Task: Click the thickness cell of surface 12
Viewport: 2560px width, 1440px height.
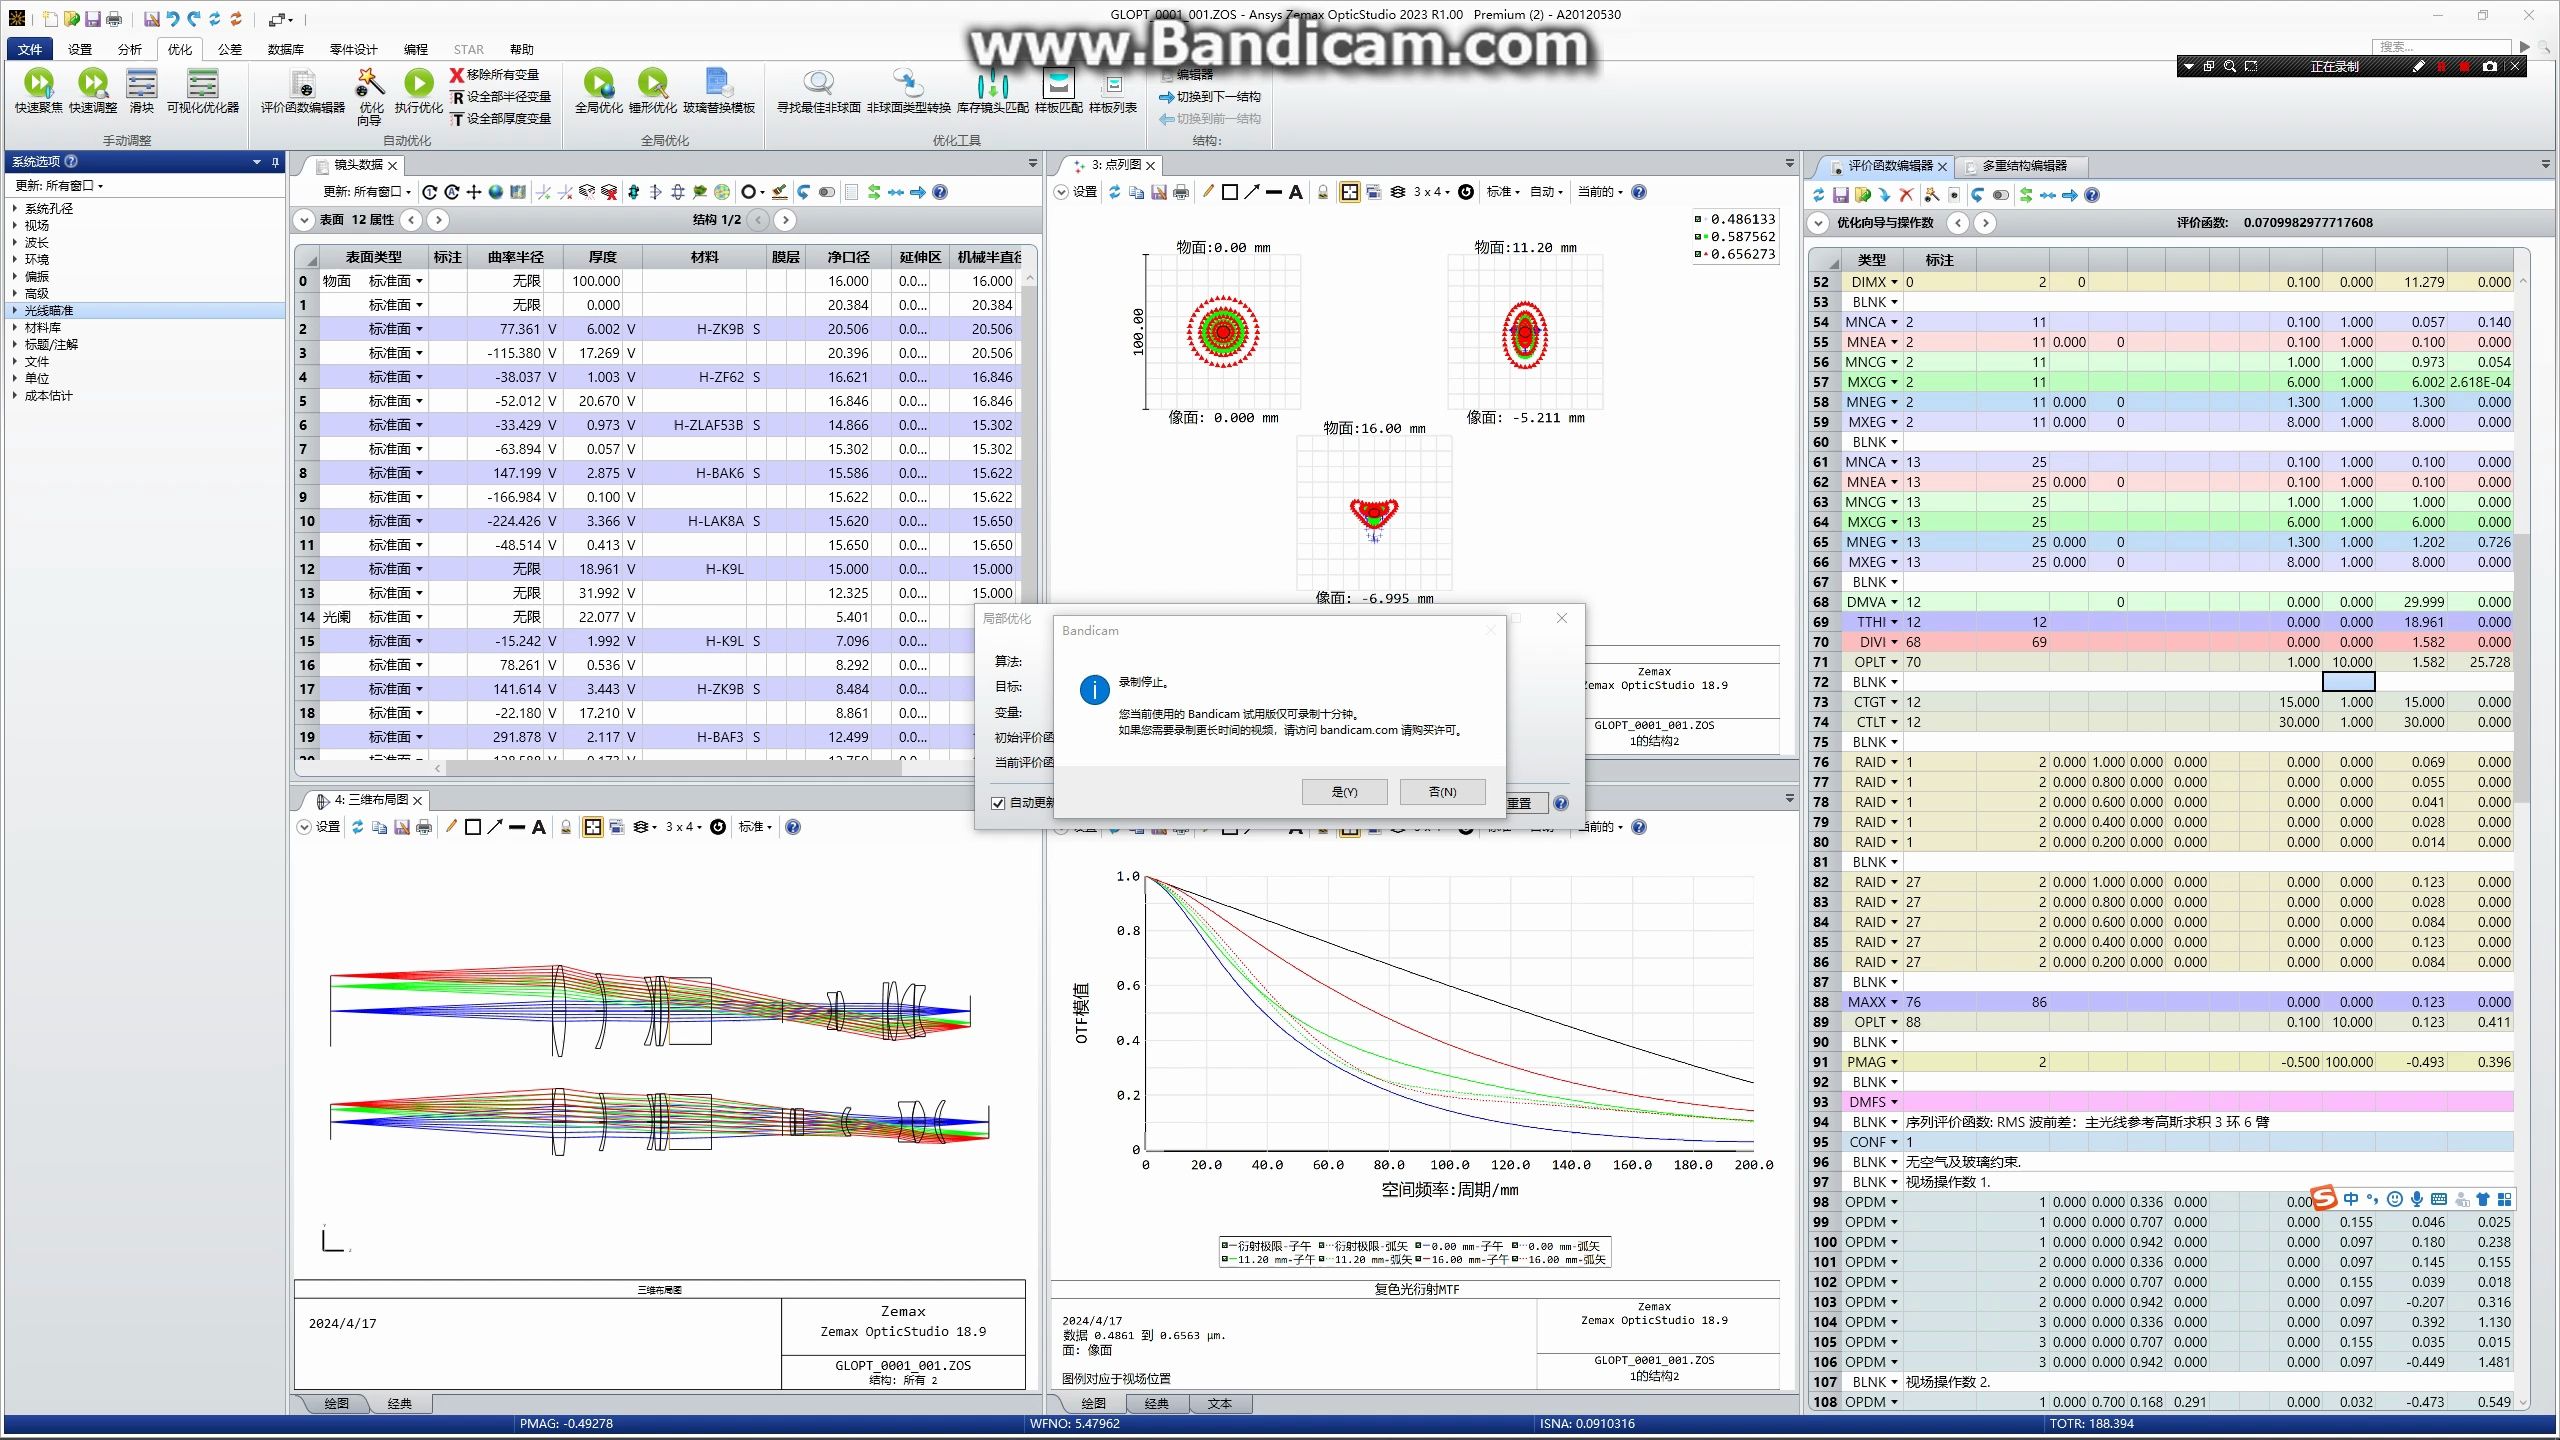Action: [x=600, y=569]
